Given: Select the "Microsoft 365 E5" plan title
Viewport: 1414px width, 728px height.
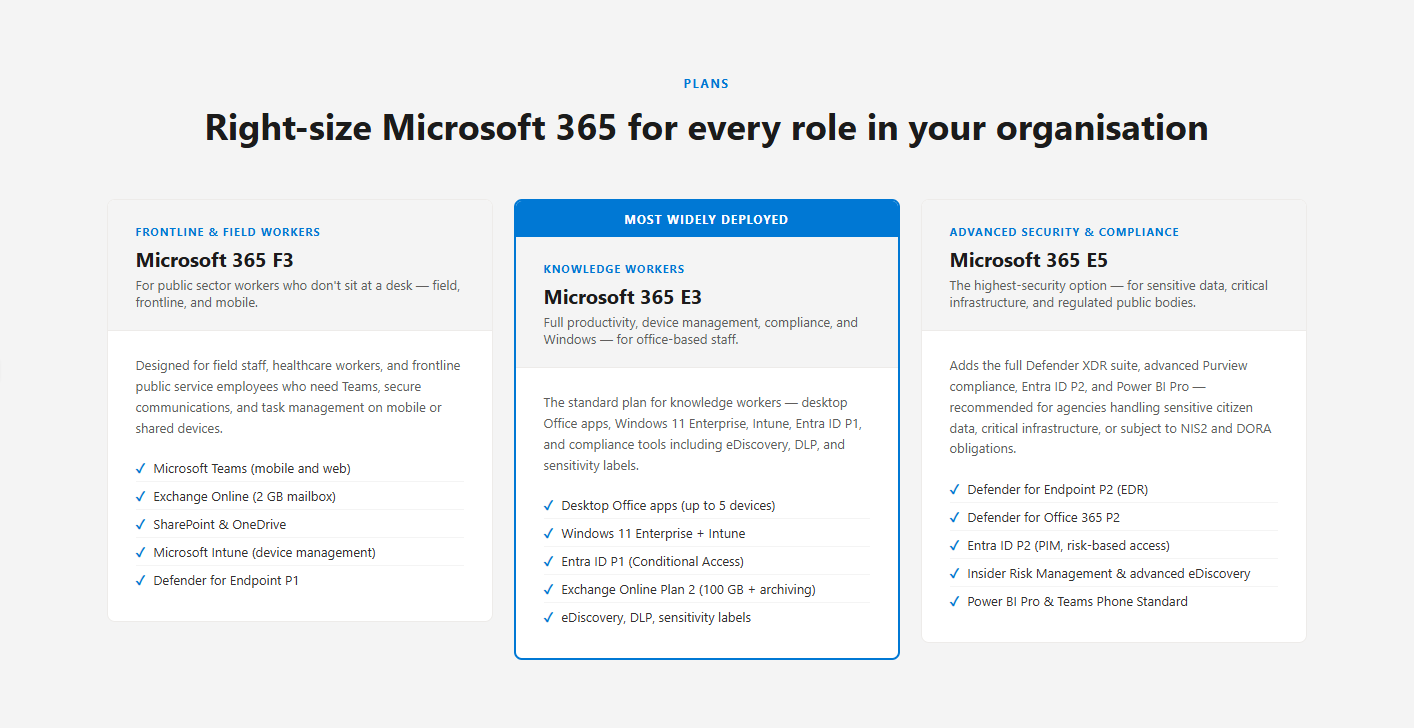Looking at the screenshot, I should [1029, 260].
